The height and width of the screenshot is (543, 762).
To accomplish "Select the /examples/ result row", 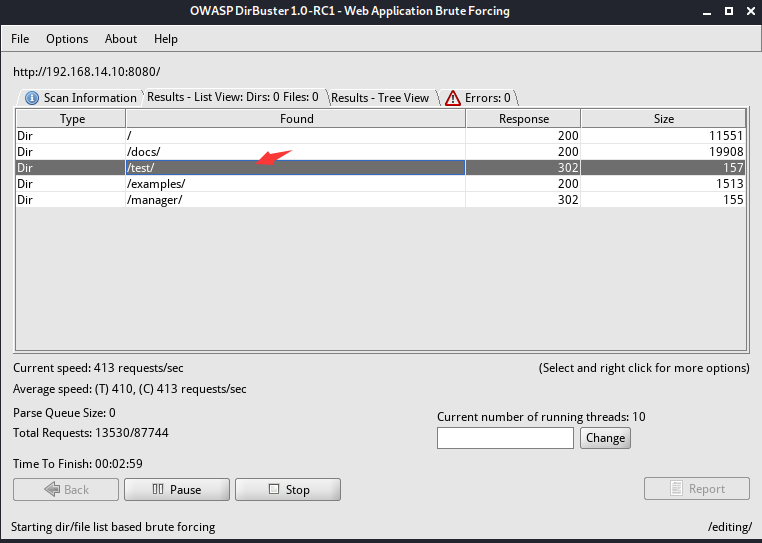I will [381, 184].
